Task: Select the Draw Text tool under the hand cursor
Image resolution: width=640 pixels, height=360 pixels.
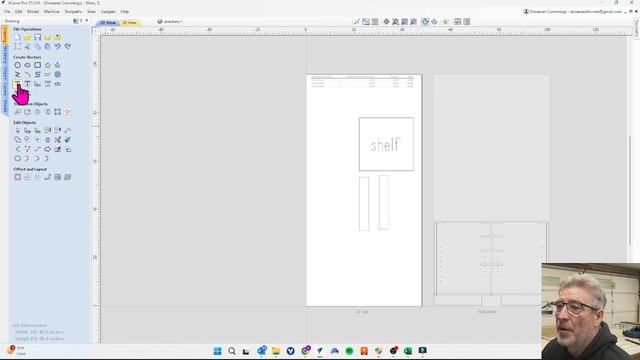Action: 18,84
